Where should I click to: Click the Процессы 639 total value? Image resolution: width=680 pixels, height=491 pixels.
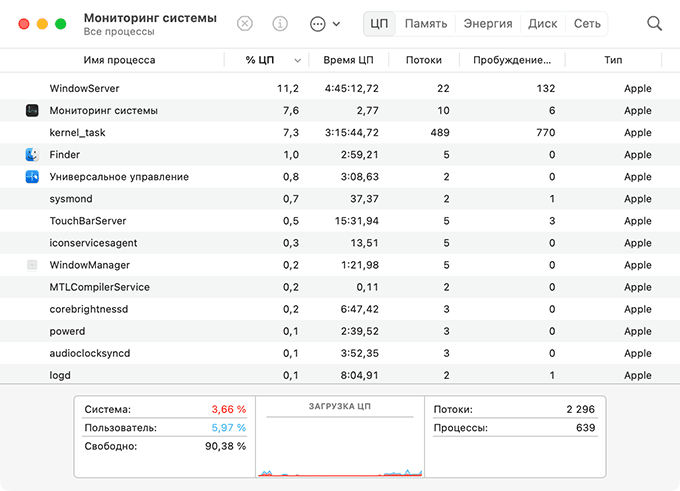click(x=585, y=427)
